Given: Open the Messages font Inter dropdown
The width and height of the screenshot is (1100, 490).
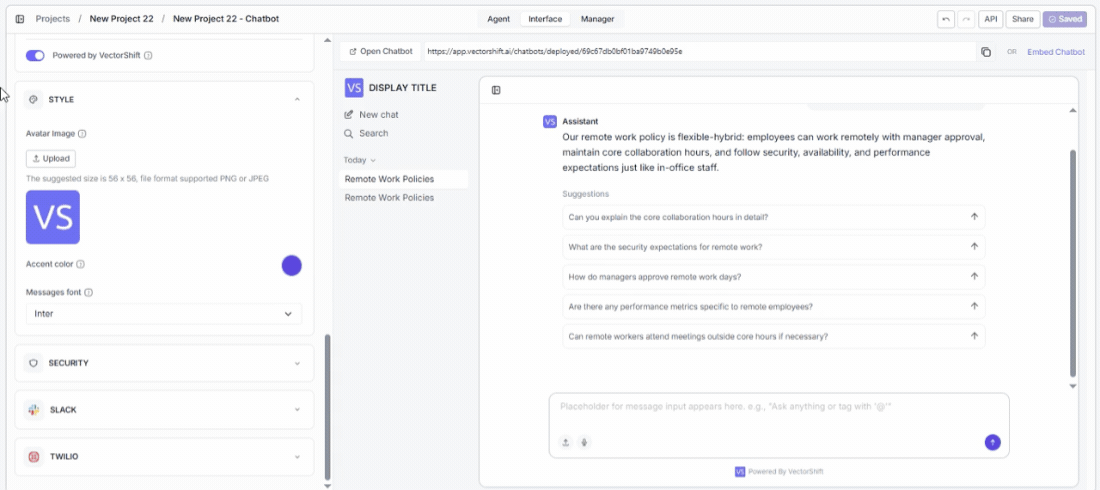Looking at the screenshot, I should [x=164, y=314].
